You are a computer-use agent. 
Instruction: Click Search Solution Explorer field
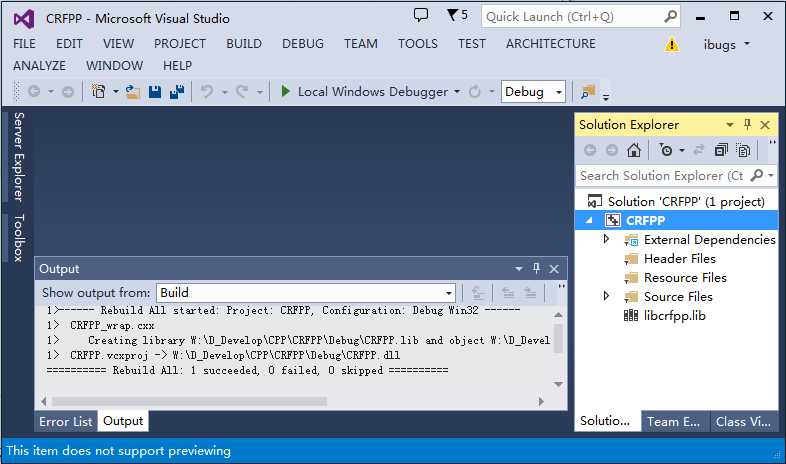pos(662,176)
